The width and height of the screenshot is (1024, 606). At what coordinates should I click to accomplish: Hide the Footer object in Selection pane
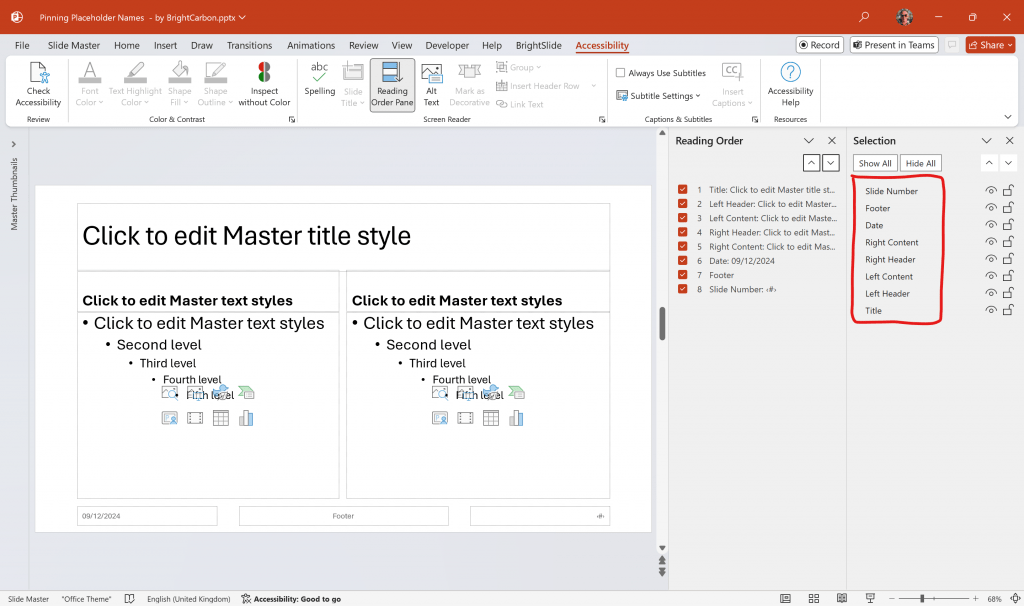990,207
